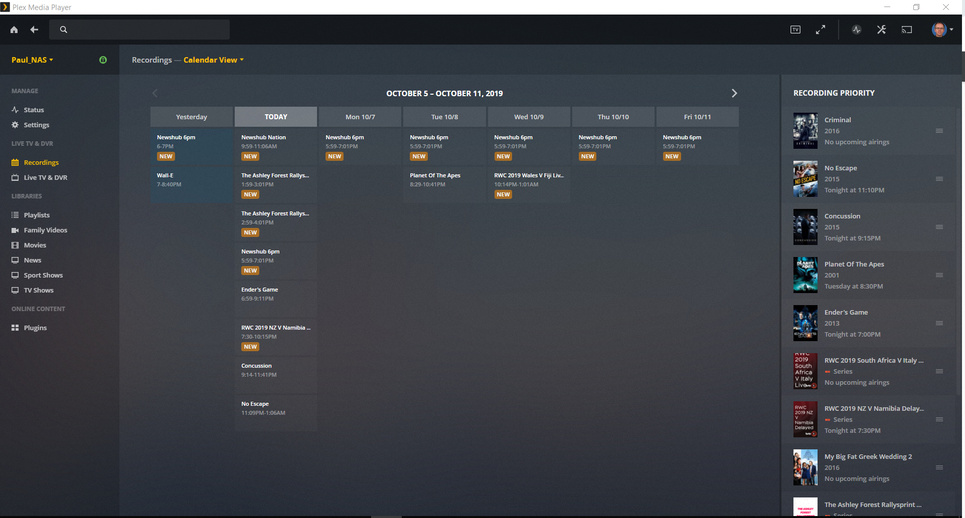
Task: Open Concussion recording in Today column
Action: (x=276, y=375)
